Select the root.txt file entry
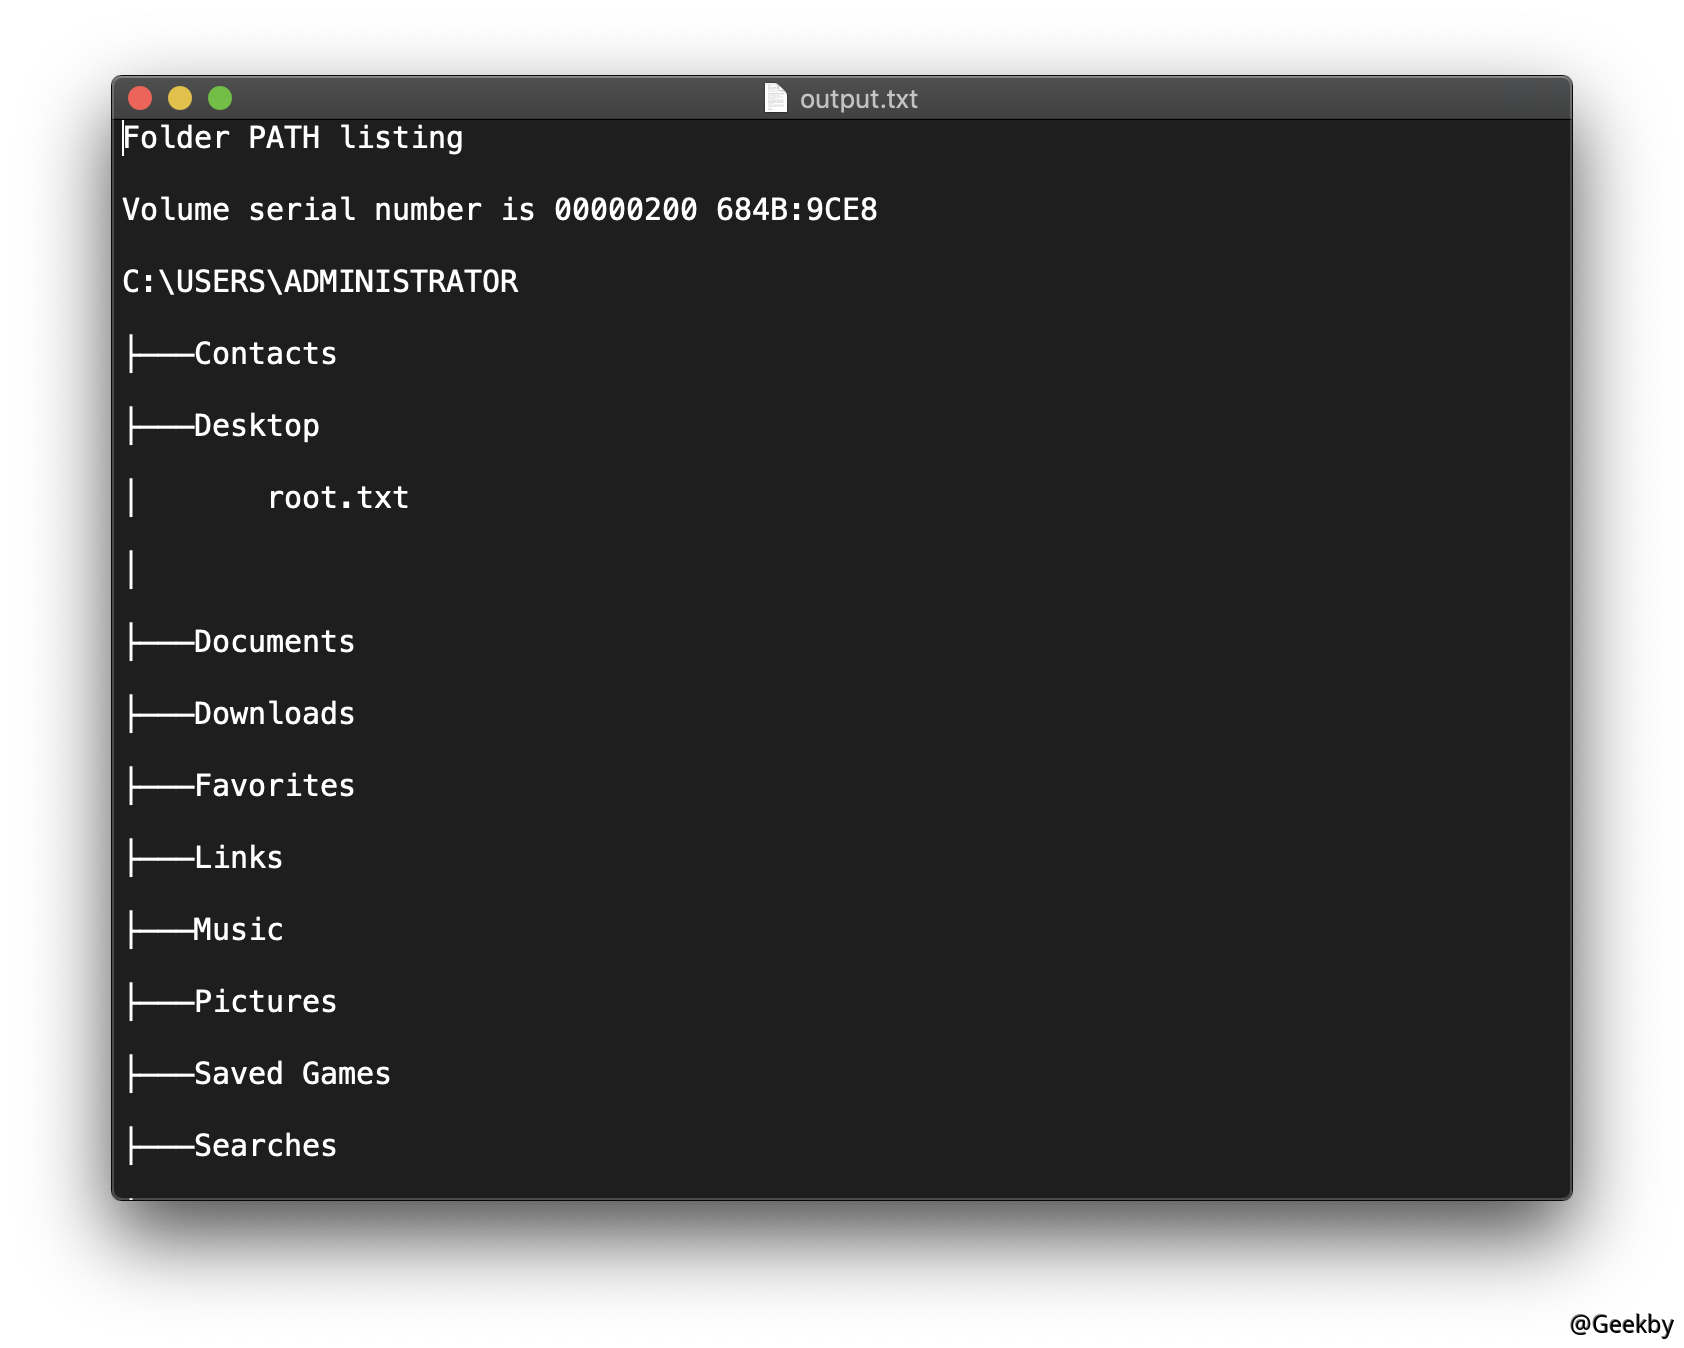 (338, 497)
